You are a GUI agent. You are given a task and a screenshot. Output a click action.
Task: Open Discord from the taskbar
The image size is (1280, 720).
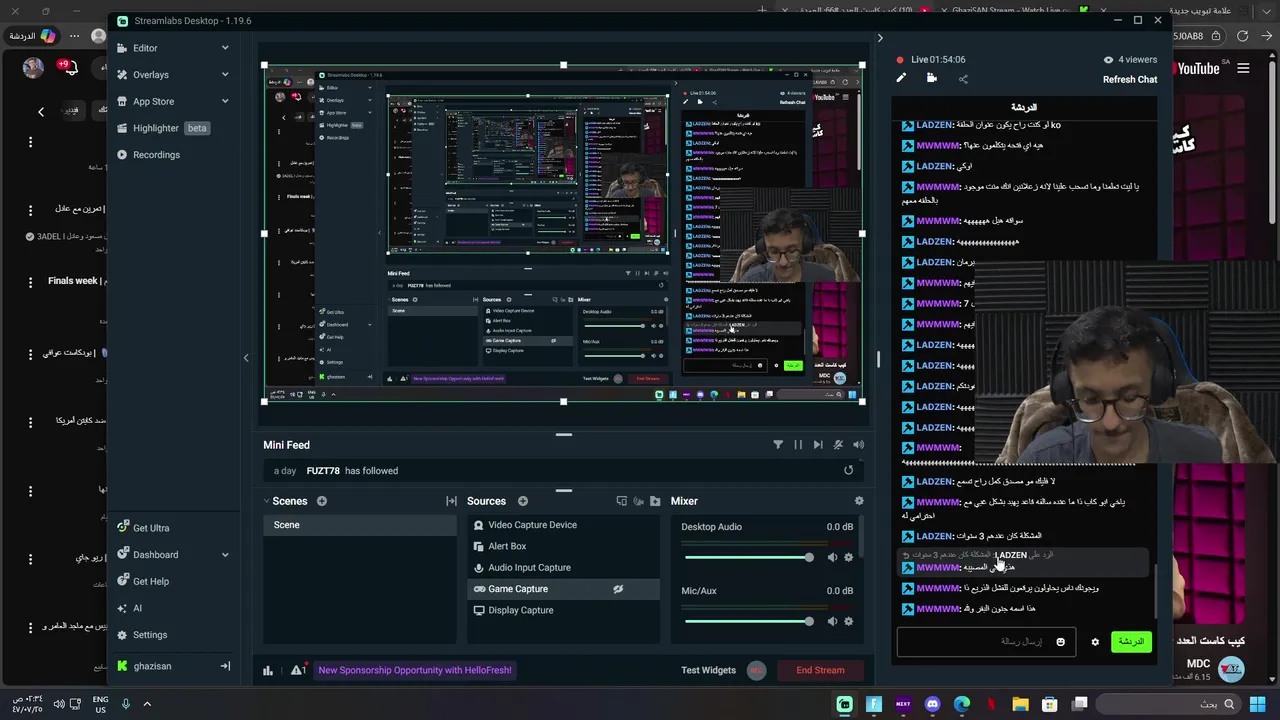[932, 704]
